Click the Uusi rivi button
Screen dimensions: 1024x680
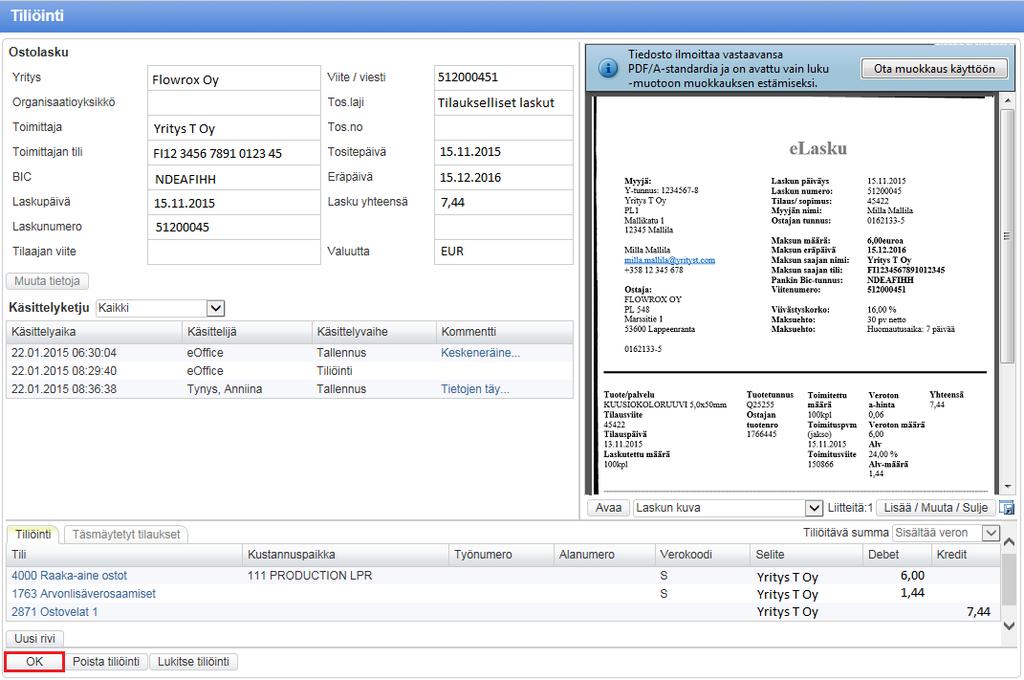pyautogui.click(x=35, y=638)
